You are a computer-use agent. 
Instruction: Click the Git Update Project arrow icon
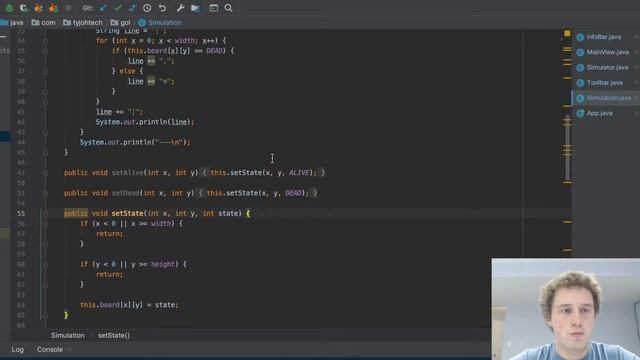pos(103,8)
